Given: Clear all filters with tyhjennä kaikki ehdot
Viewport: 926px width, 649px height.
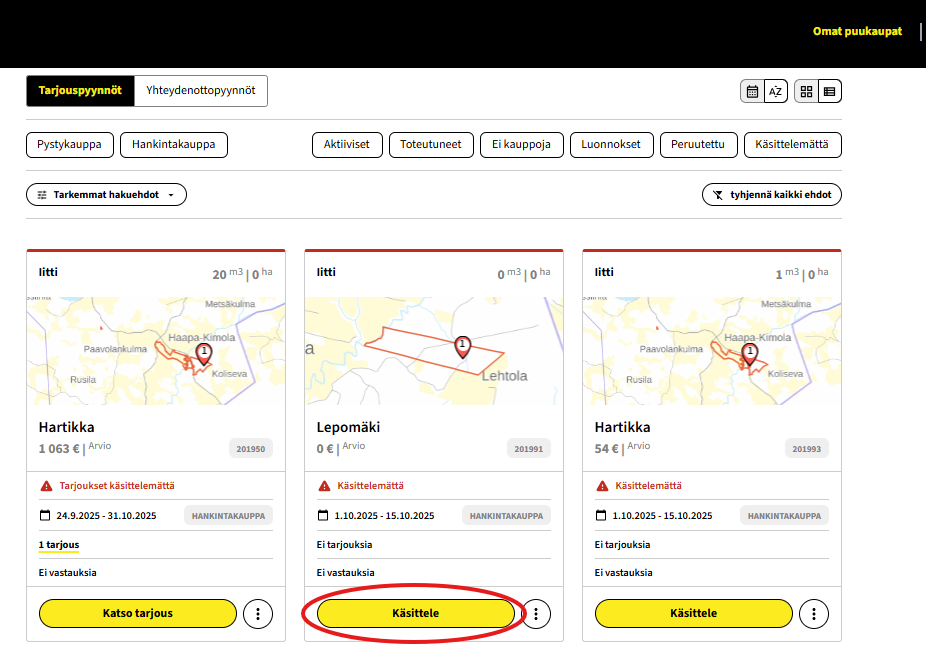Looking at the screenshot, I should tap(771, 195).
